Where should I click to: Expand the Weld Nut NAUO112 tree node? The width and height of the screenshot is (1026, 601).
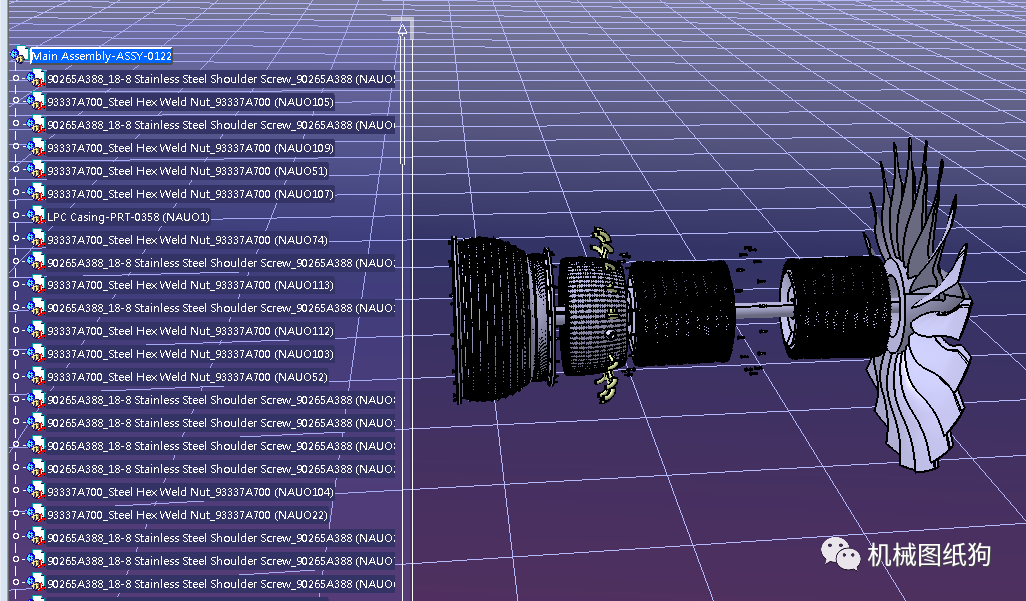click(16, 329)
